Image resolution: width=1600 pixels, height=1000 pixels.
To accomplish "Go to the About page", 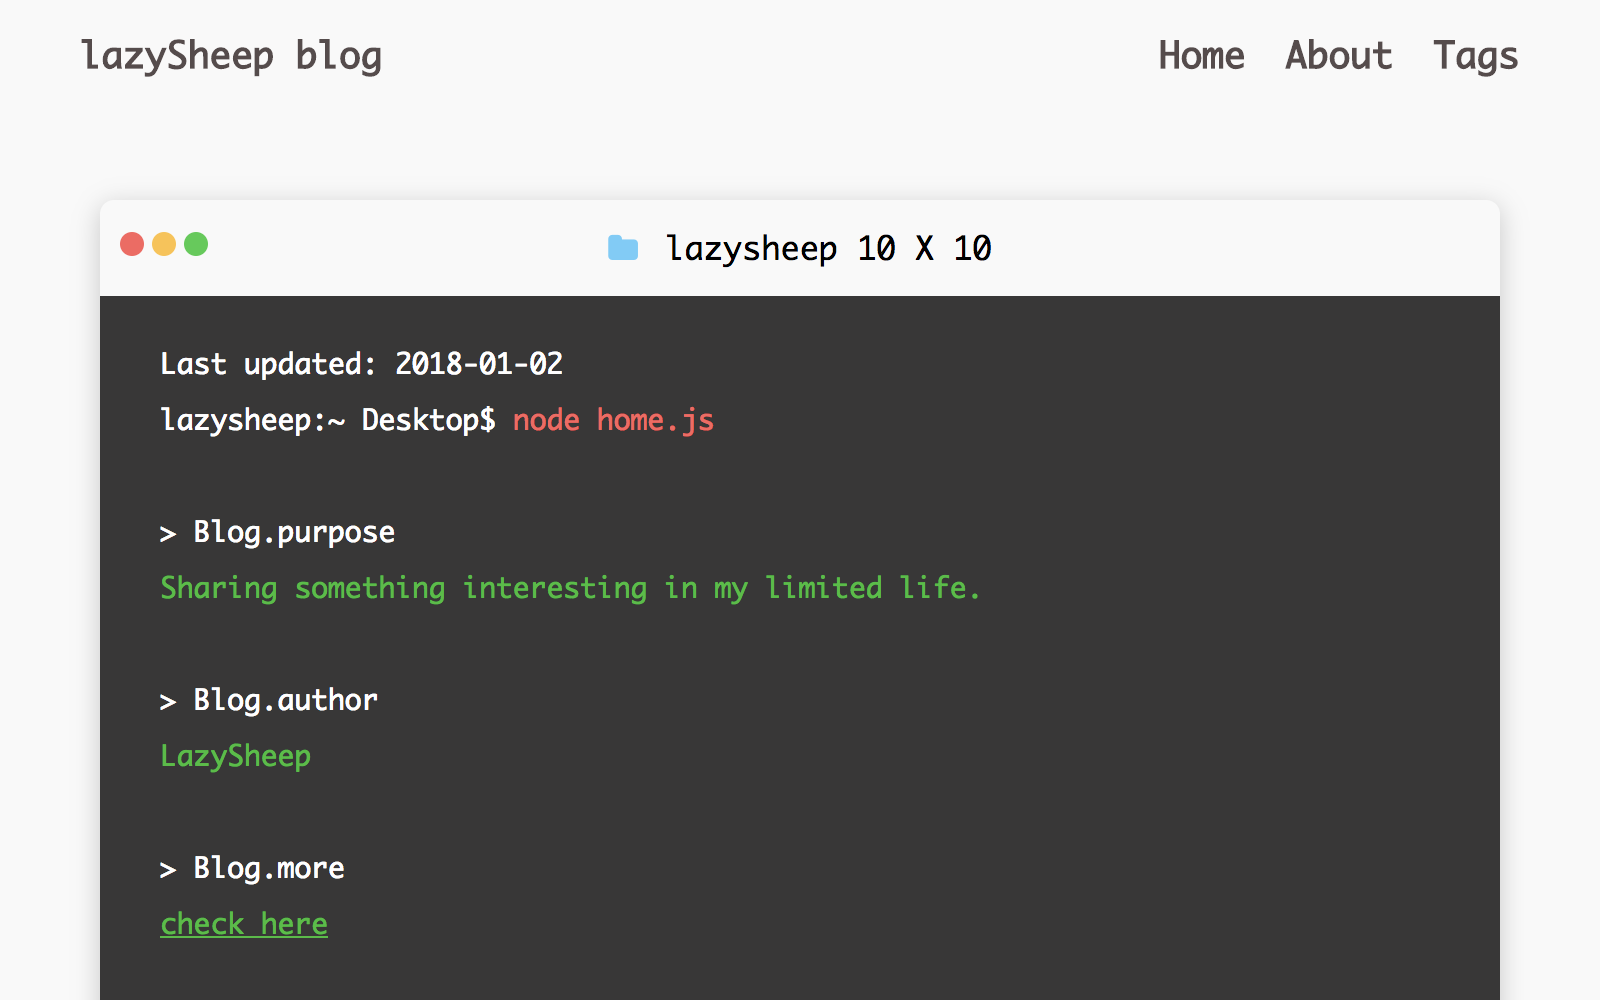I will 1338,56.
